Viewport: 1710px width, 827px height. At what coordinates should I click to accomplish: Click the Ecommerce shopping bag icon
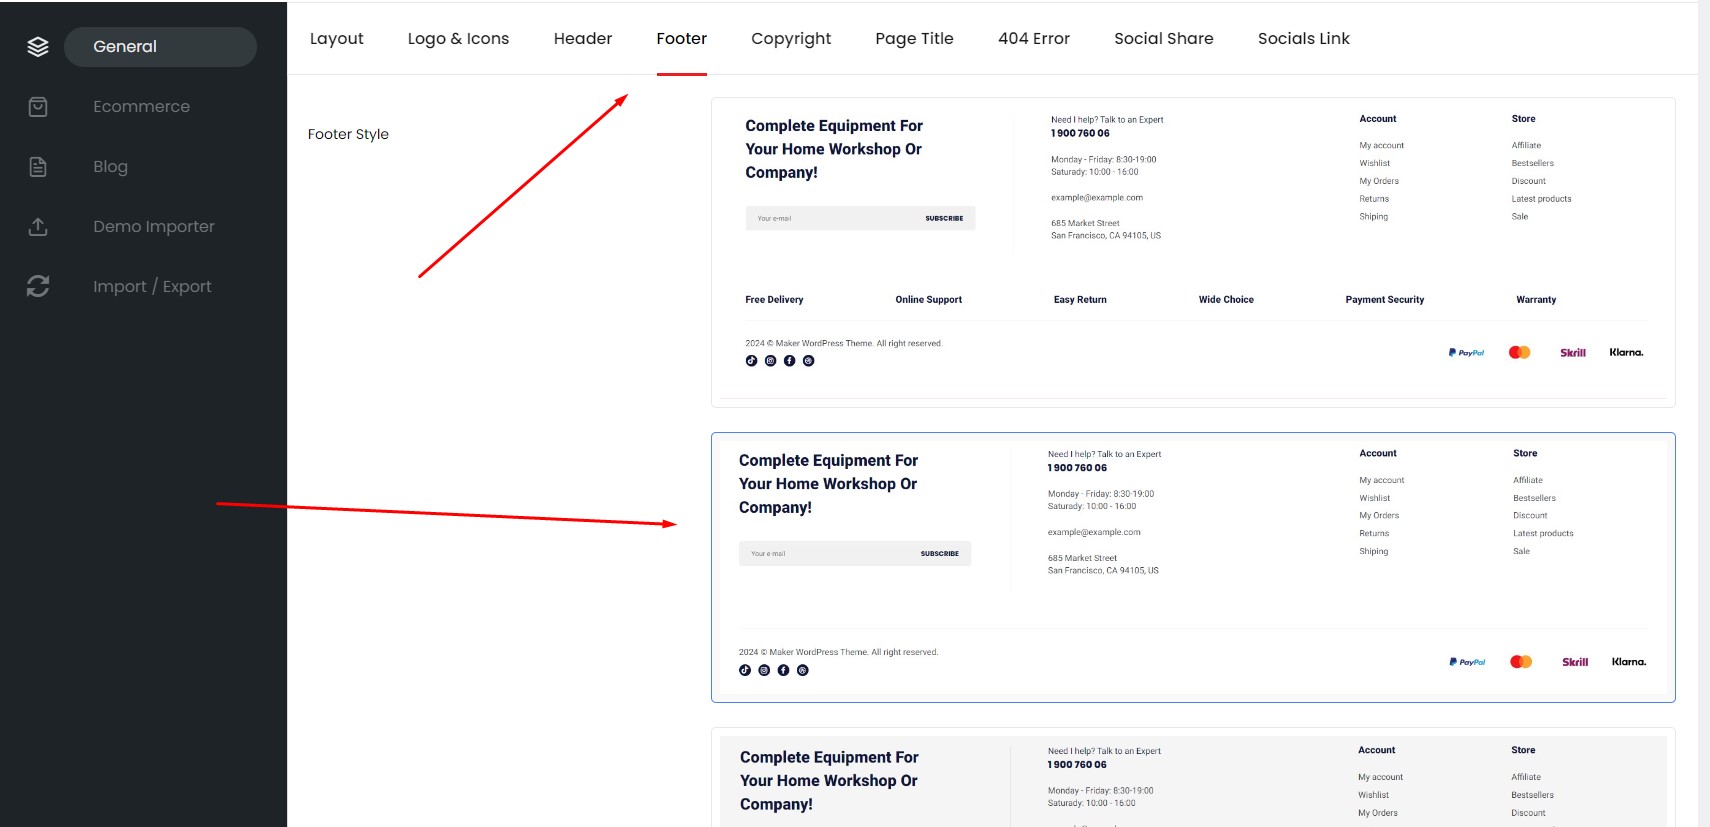coord(38,107)
